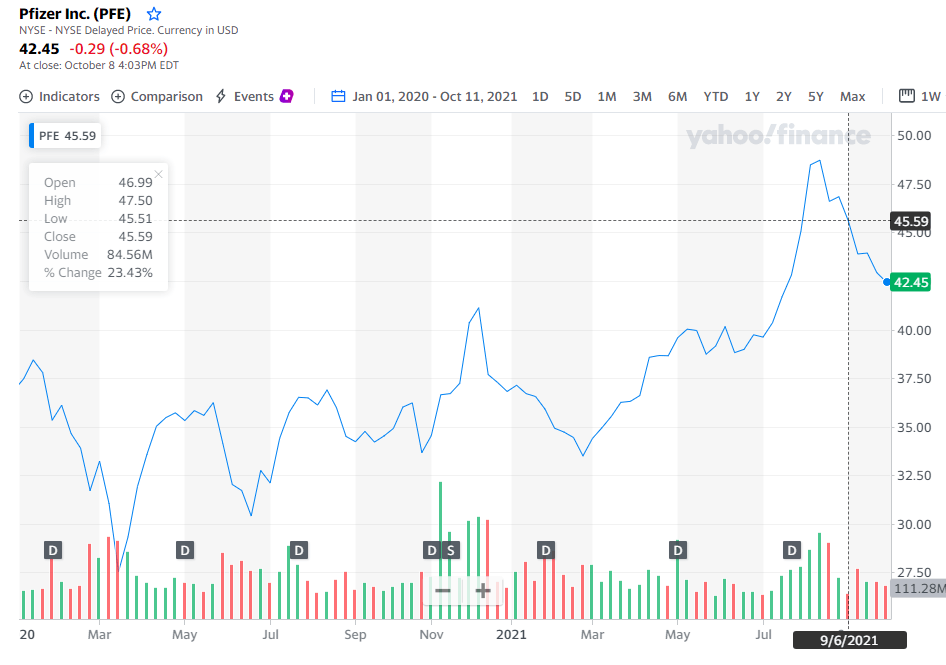Add Pfizer to watchlist with star icon
This screenshot has width=946, height=665.
pyautogui.click(x=153, y=14)
